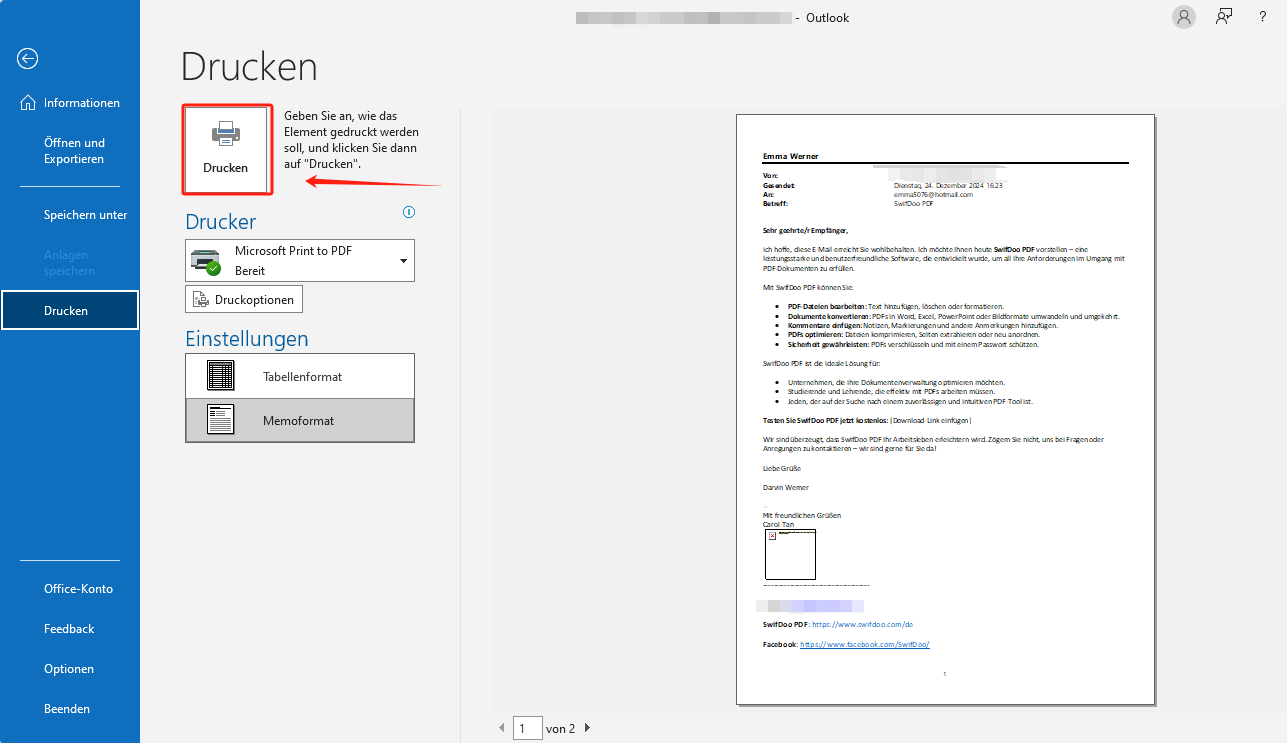1287x743 pixels.
Task: Click the swifdoo.com/de link in preview
Action: [862, 624]
